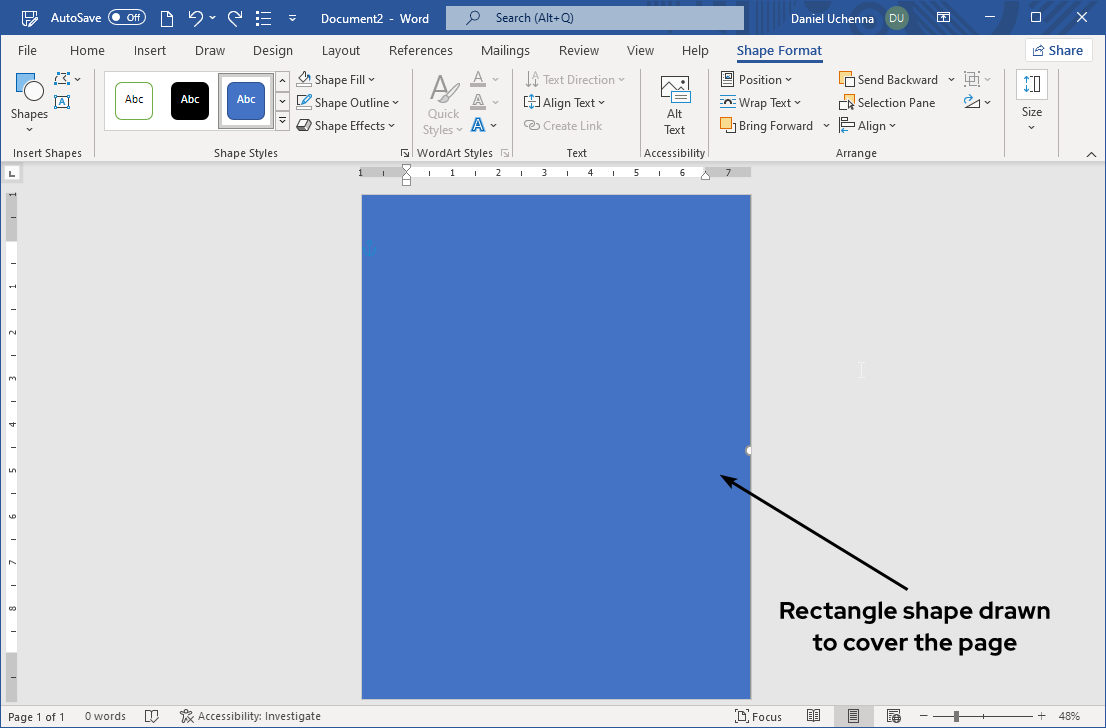1106x728 pixels.
Task: Open the Selection Pane
Action: (x=888, y=102)
